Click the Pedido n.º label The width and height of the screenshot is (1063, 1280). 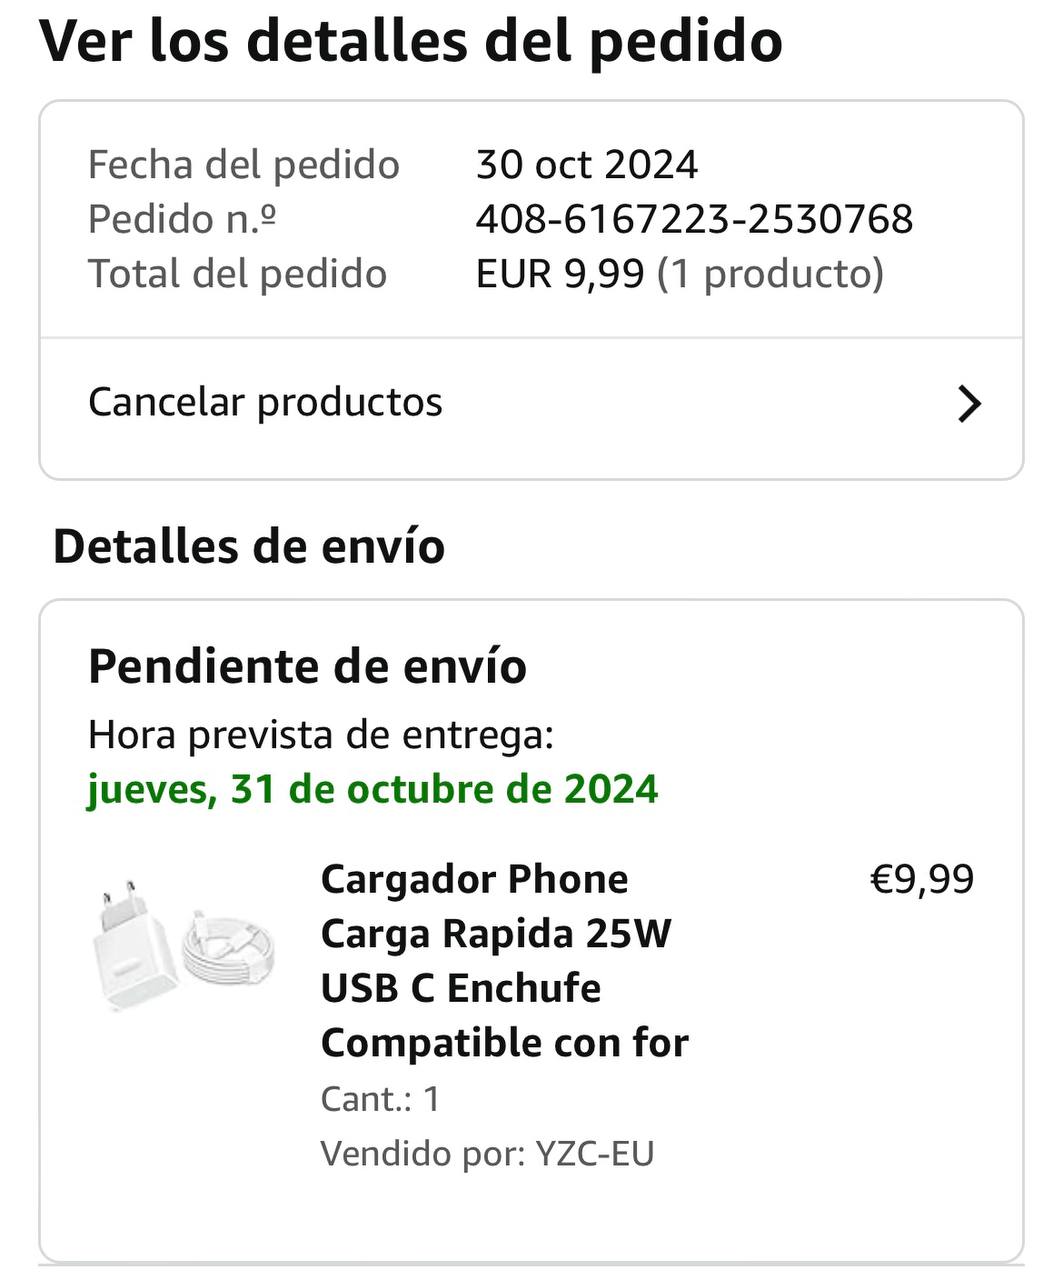[x=182, y=219]
